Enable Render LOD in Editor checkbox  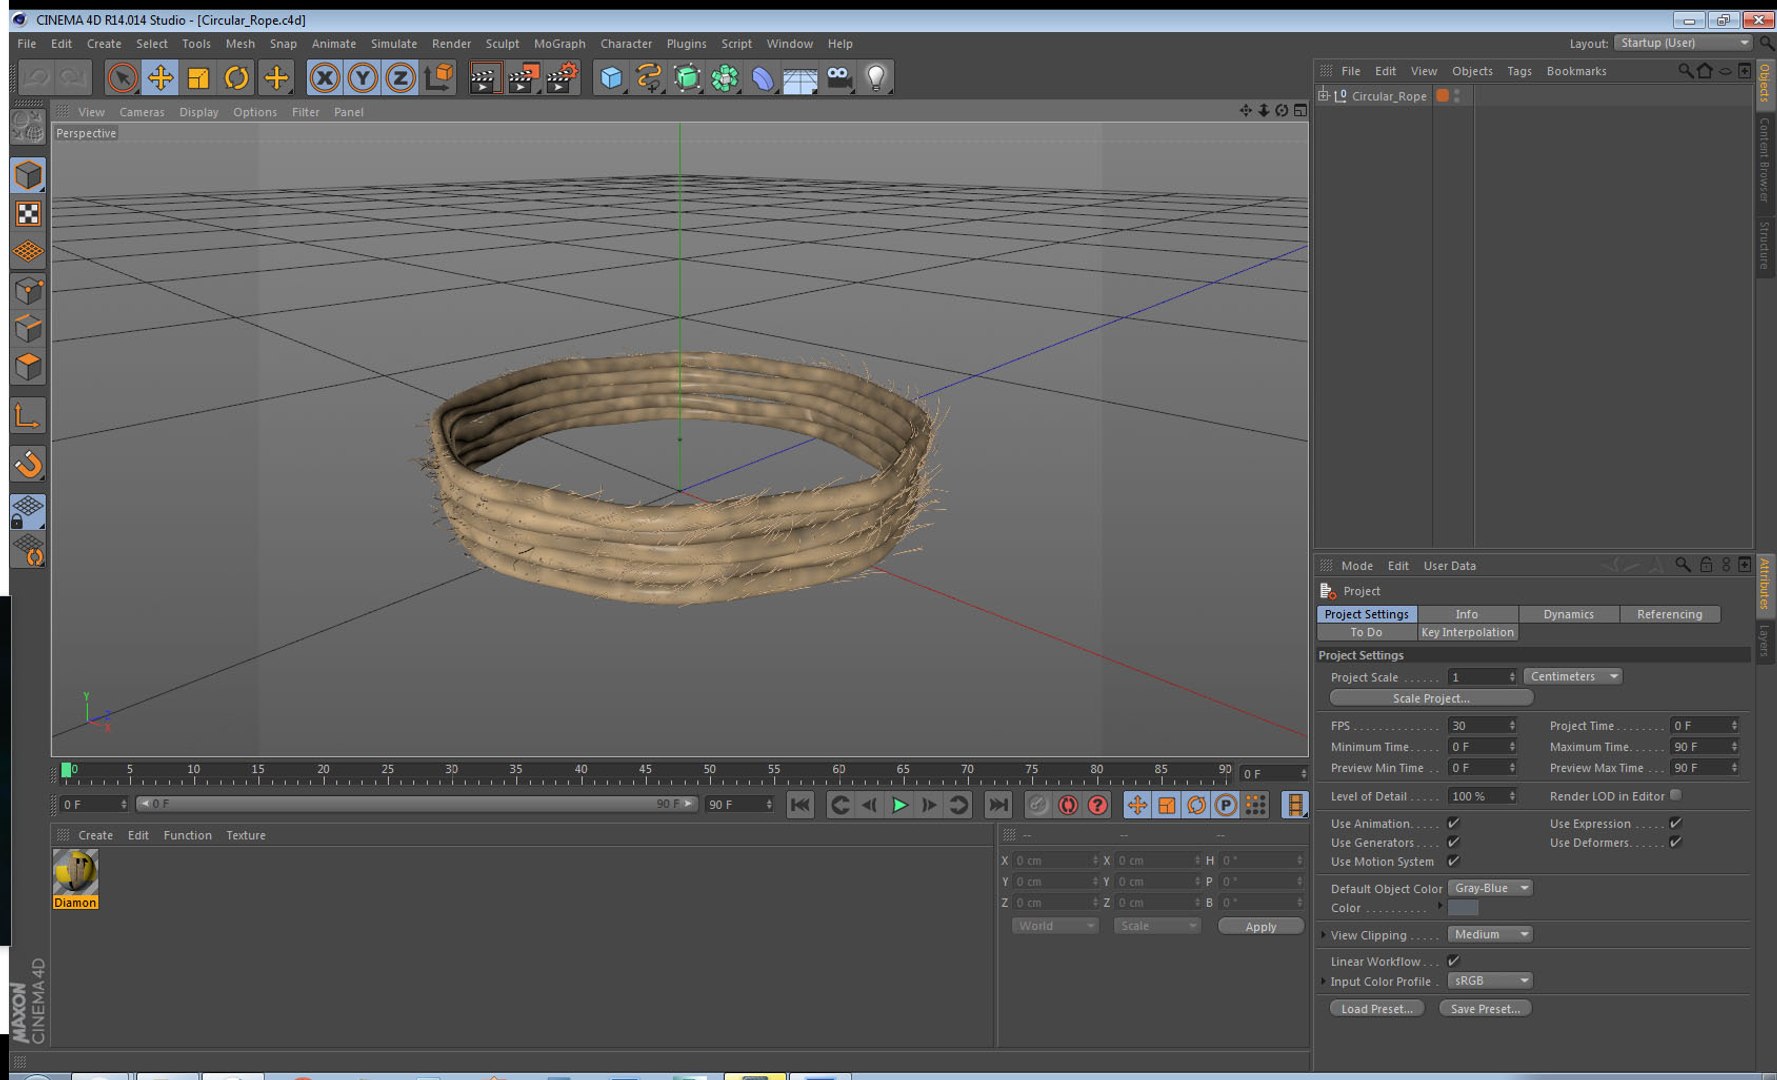[1675, 795]
